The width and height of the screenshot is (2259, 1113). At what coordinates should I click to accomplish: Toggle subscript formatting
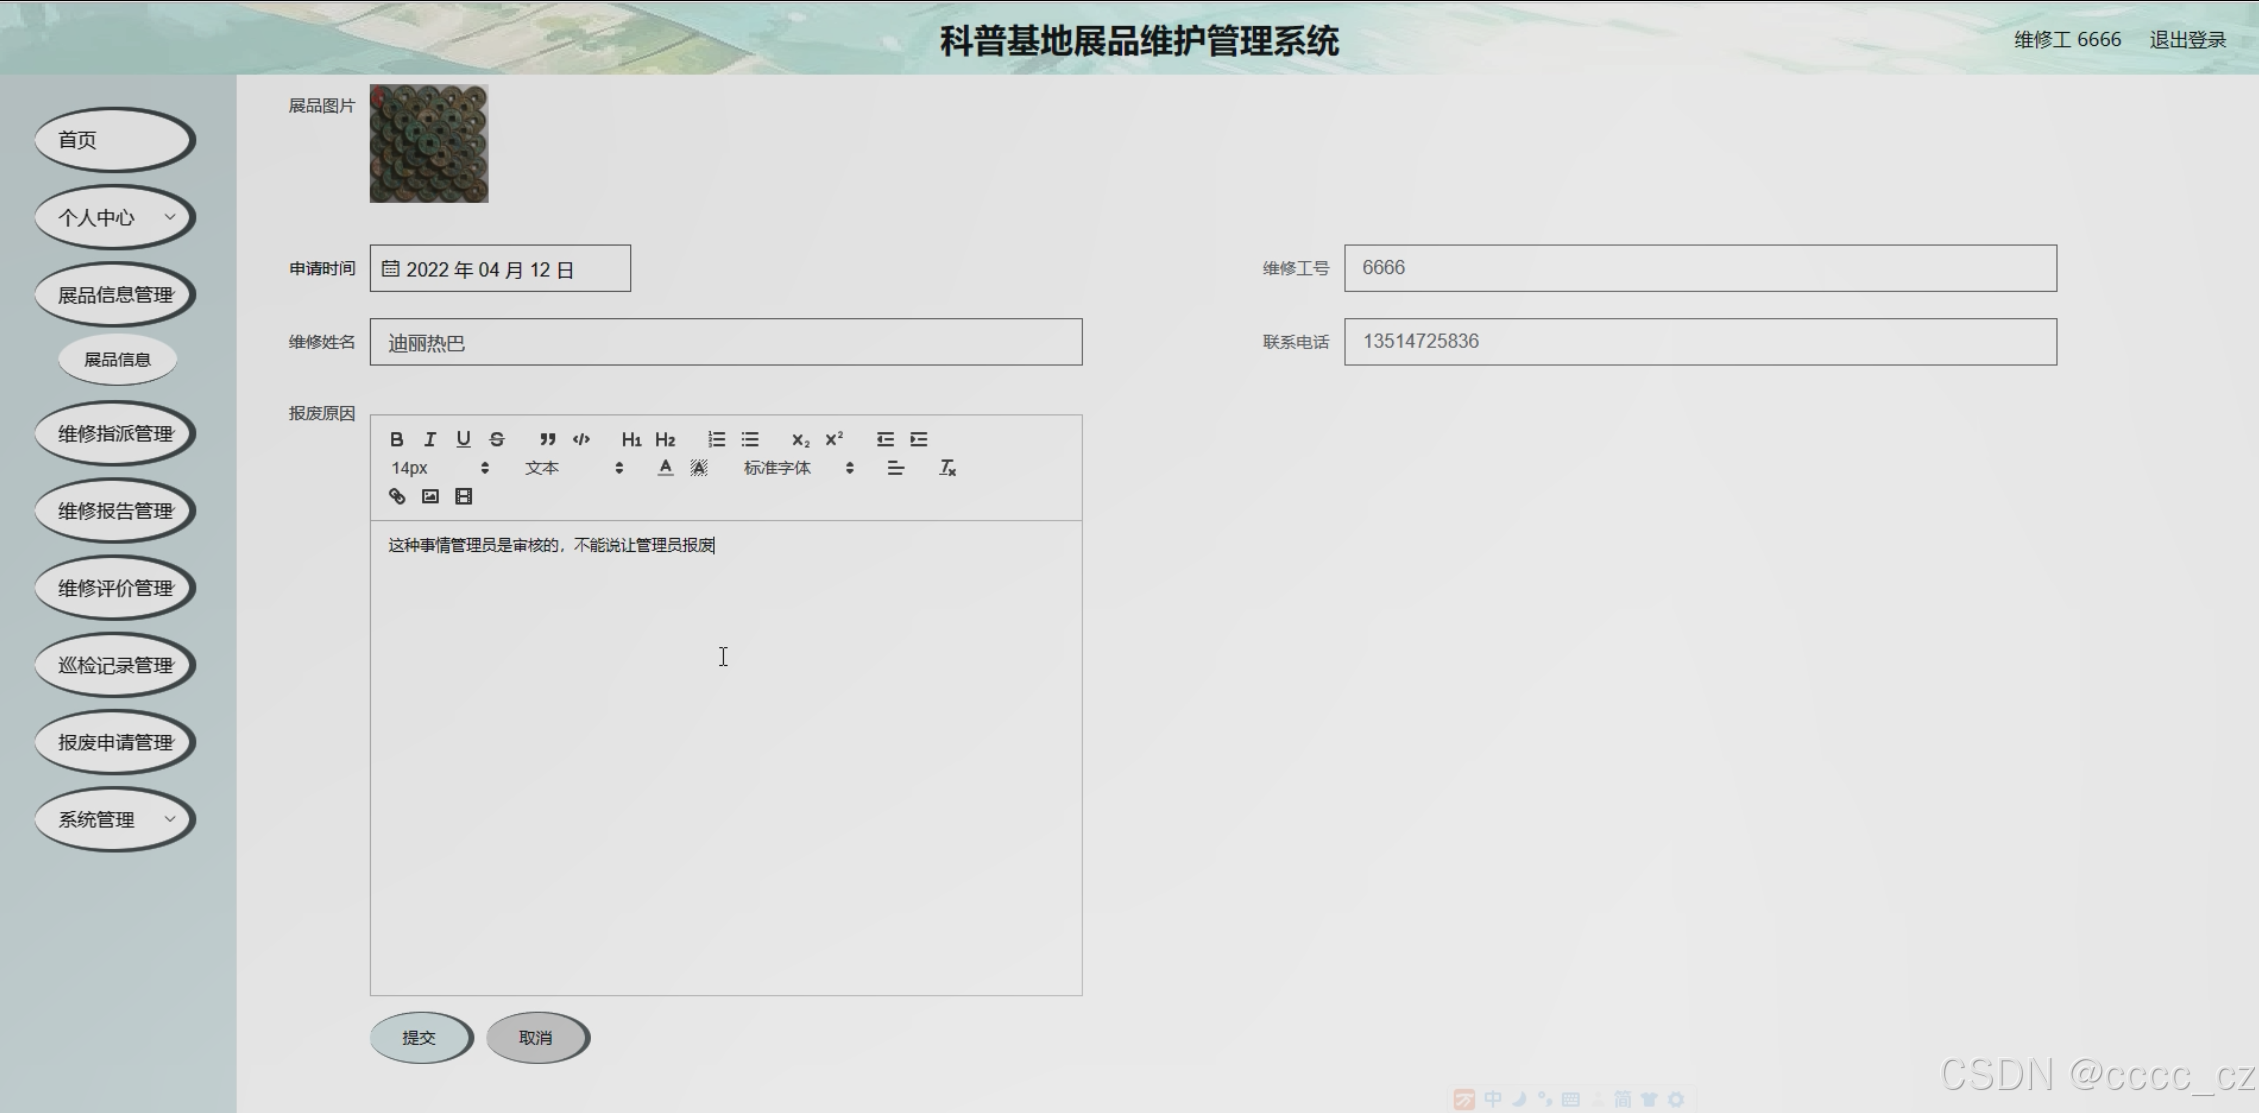800,439
